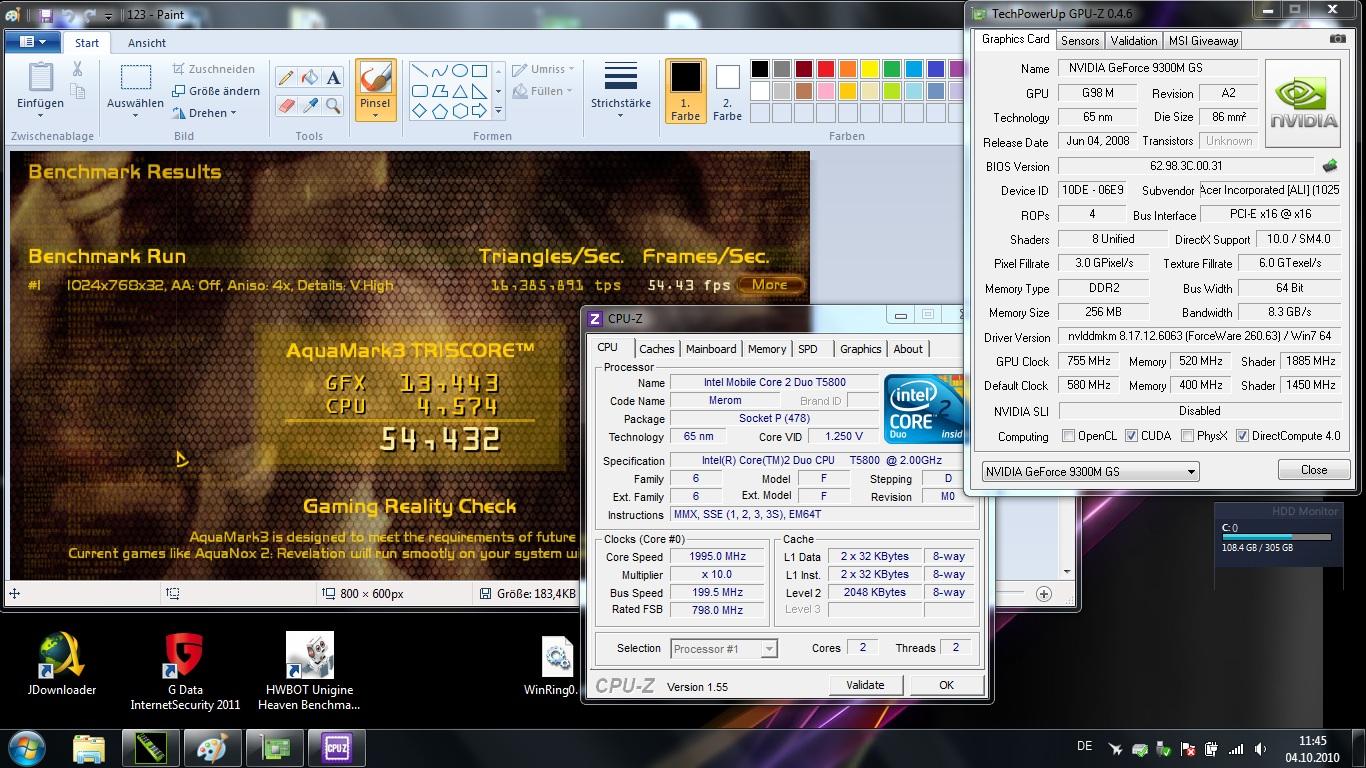Toggle the OpenCL checkbox in GPU-Z
Image resolution: width=1366 pixels, height=768 pixels.
pos(1068,436)
